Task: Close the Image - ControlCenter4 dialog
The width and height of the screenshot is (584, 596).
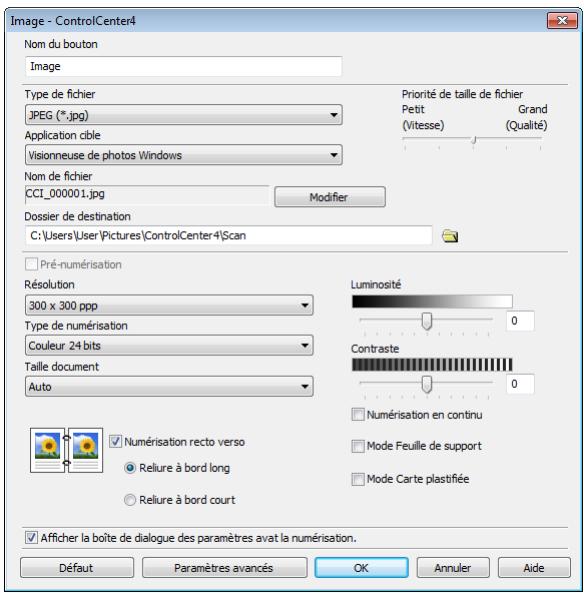Action: (562, 20)
